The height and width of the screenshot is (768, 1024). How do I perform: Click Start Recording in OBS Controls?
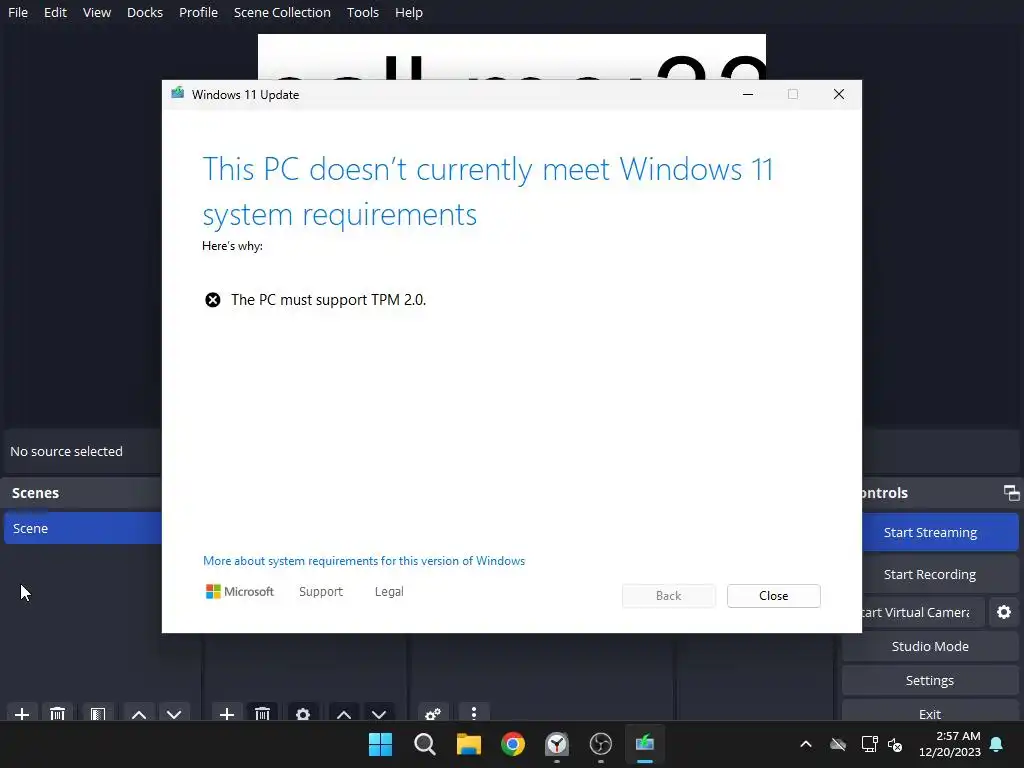[940, 574]
